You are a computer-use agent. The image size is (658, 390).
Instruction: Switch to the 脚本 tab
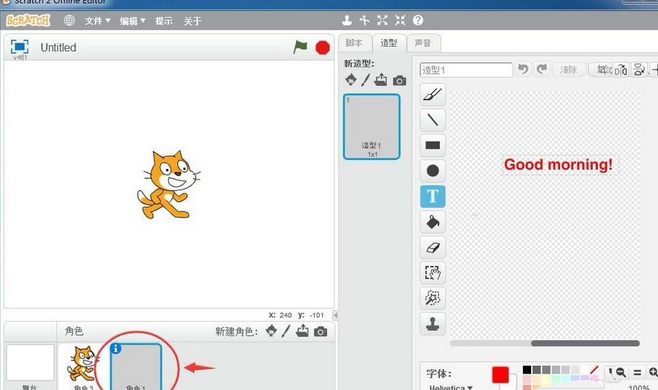(354, 43)
